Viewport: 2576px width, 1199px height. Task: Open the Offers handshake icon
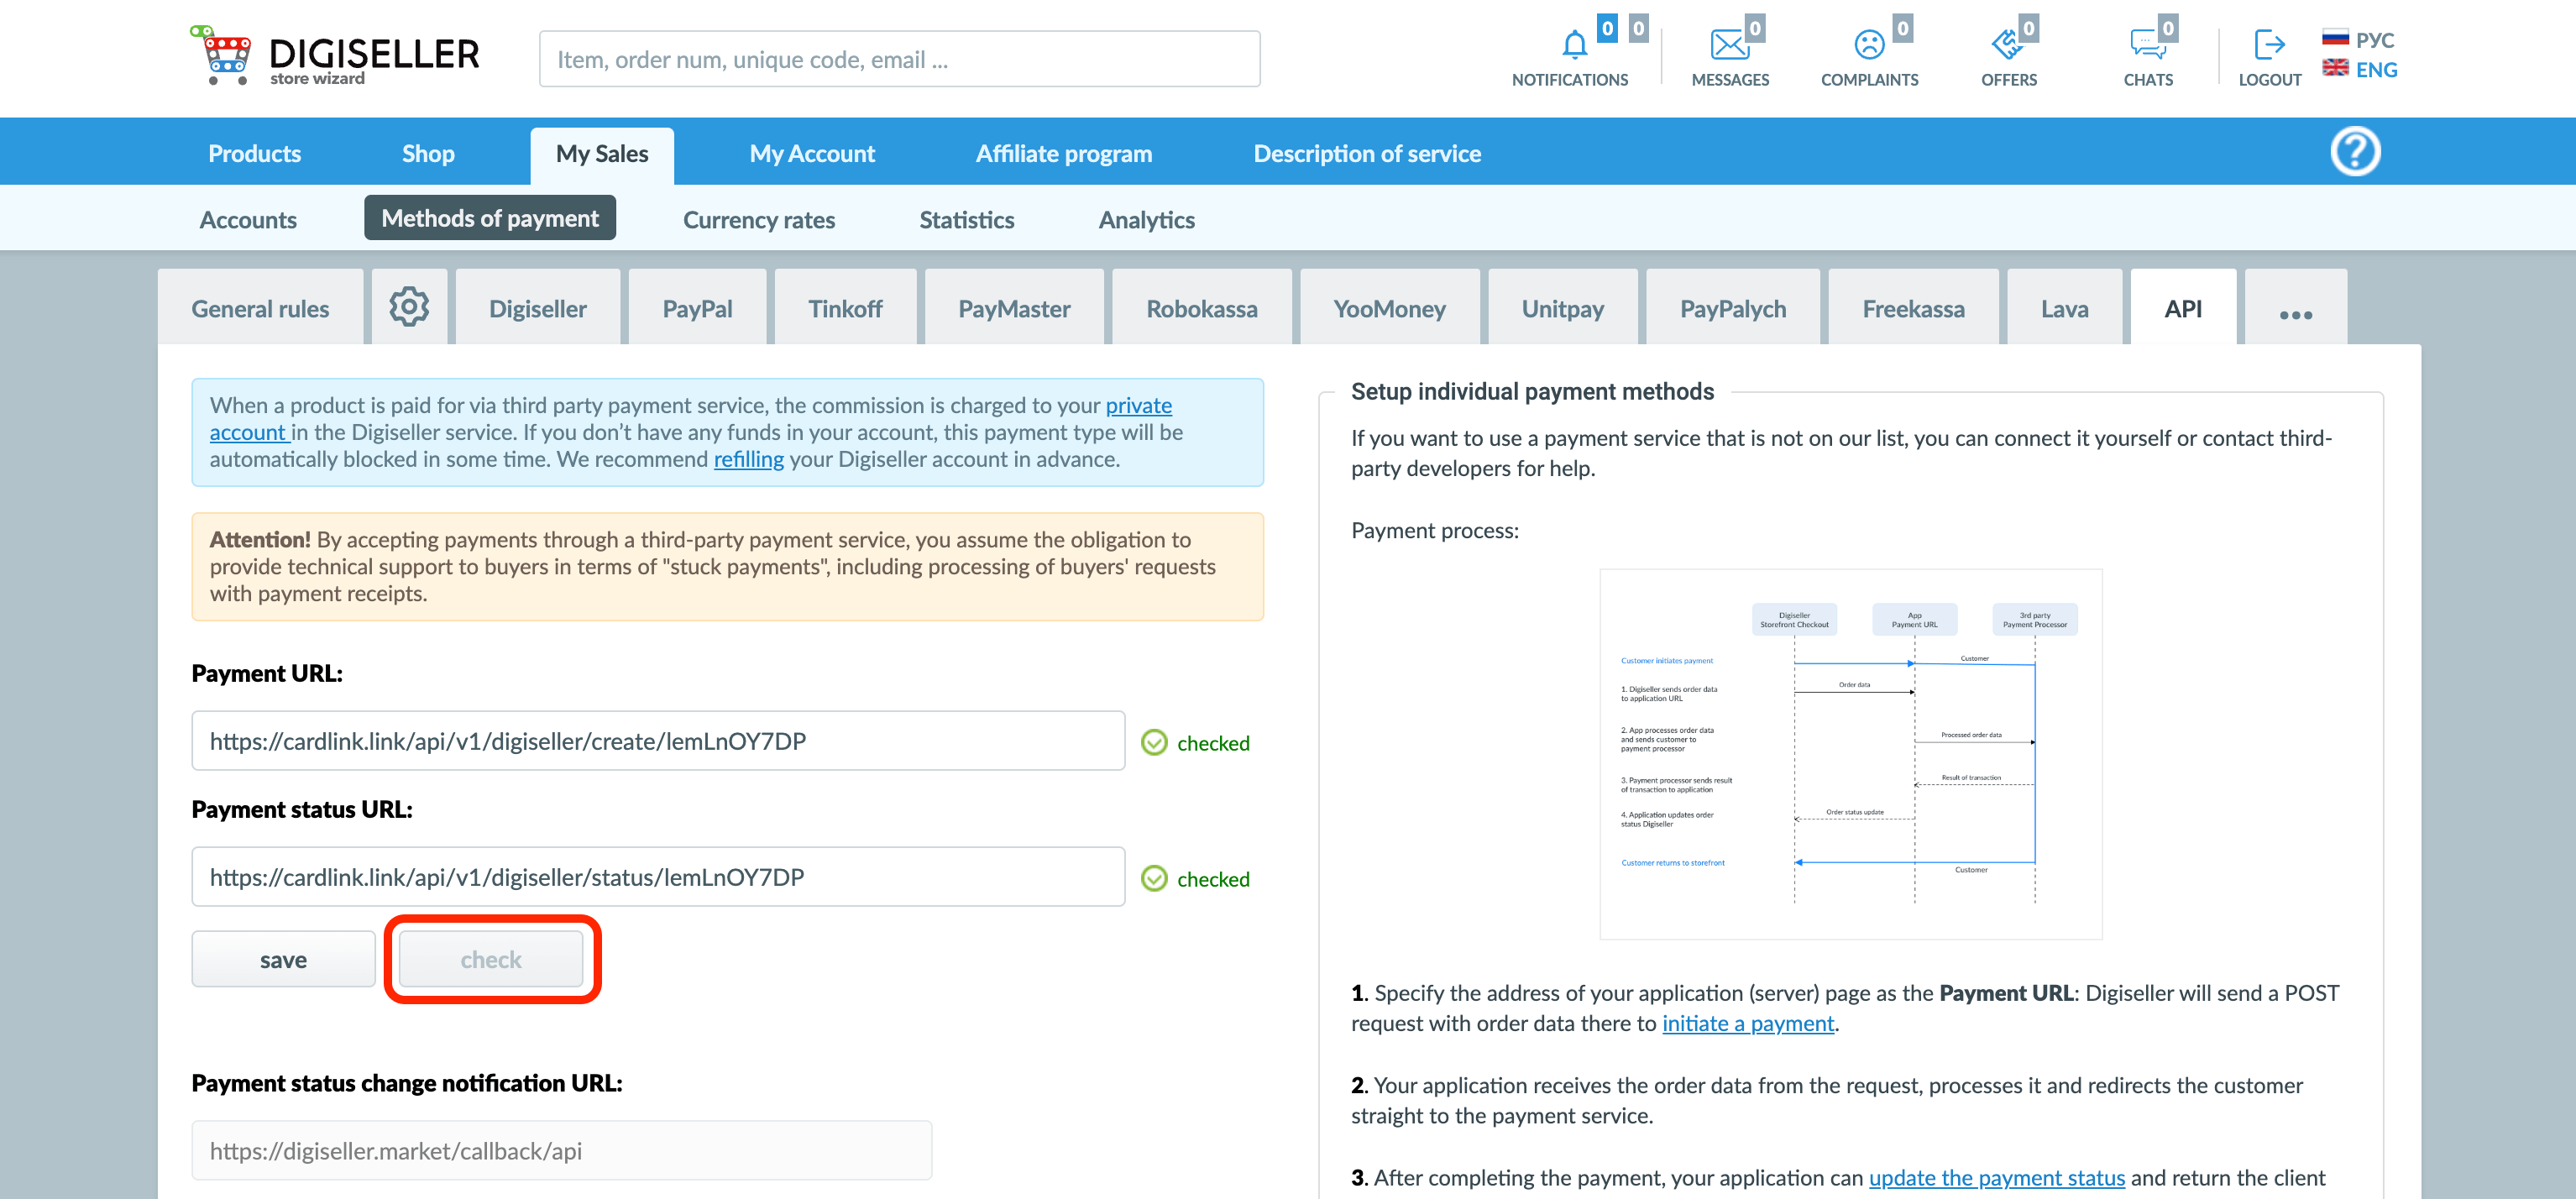(2007, 45)
